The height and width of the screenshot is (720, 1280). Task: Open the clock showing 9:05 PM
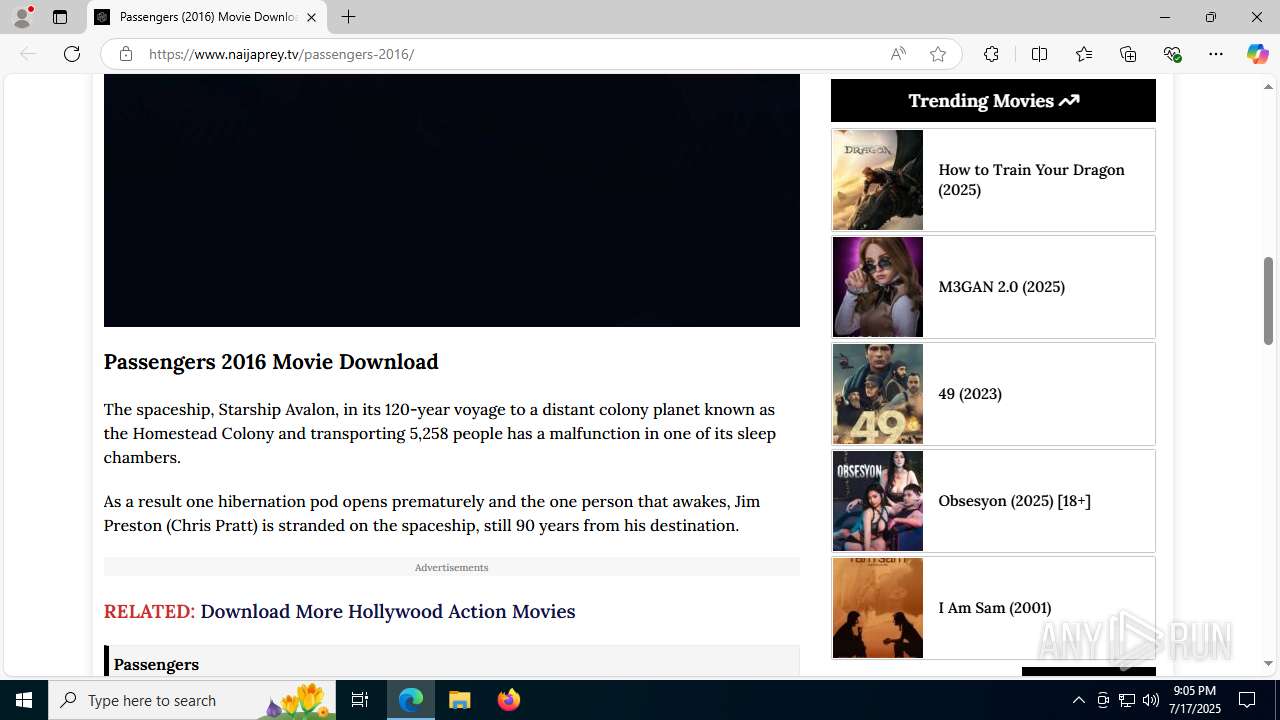(1196, 700)
